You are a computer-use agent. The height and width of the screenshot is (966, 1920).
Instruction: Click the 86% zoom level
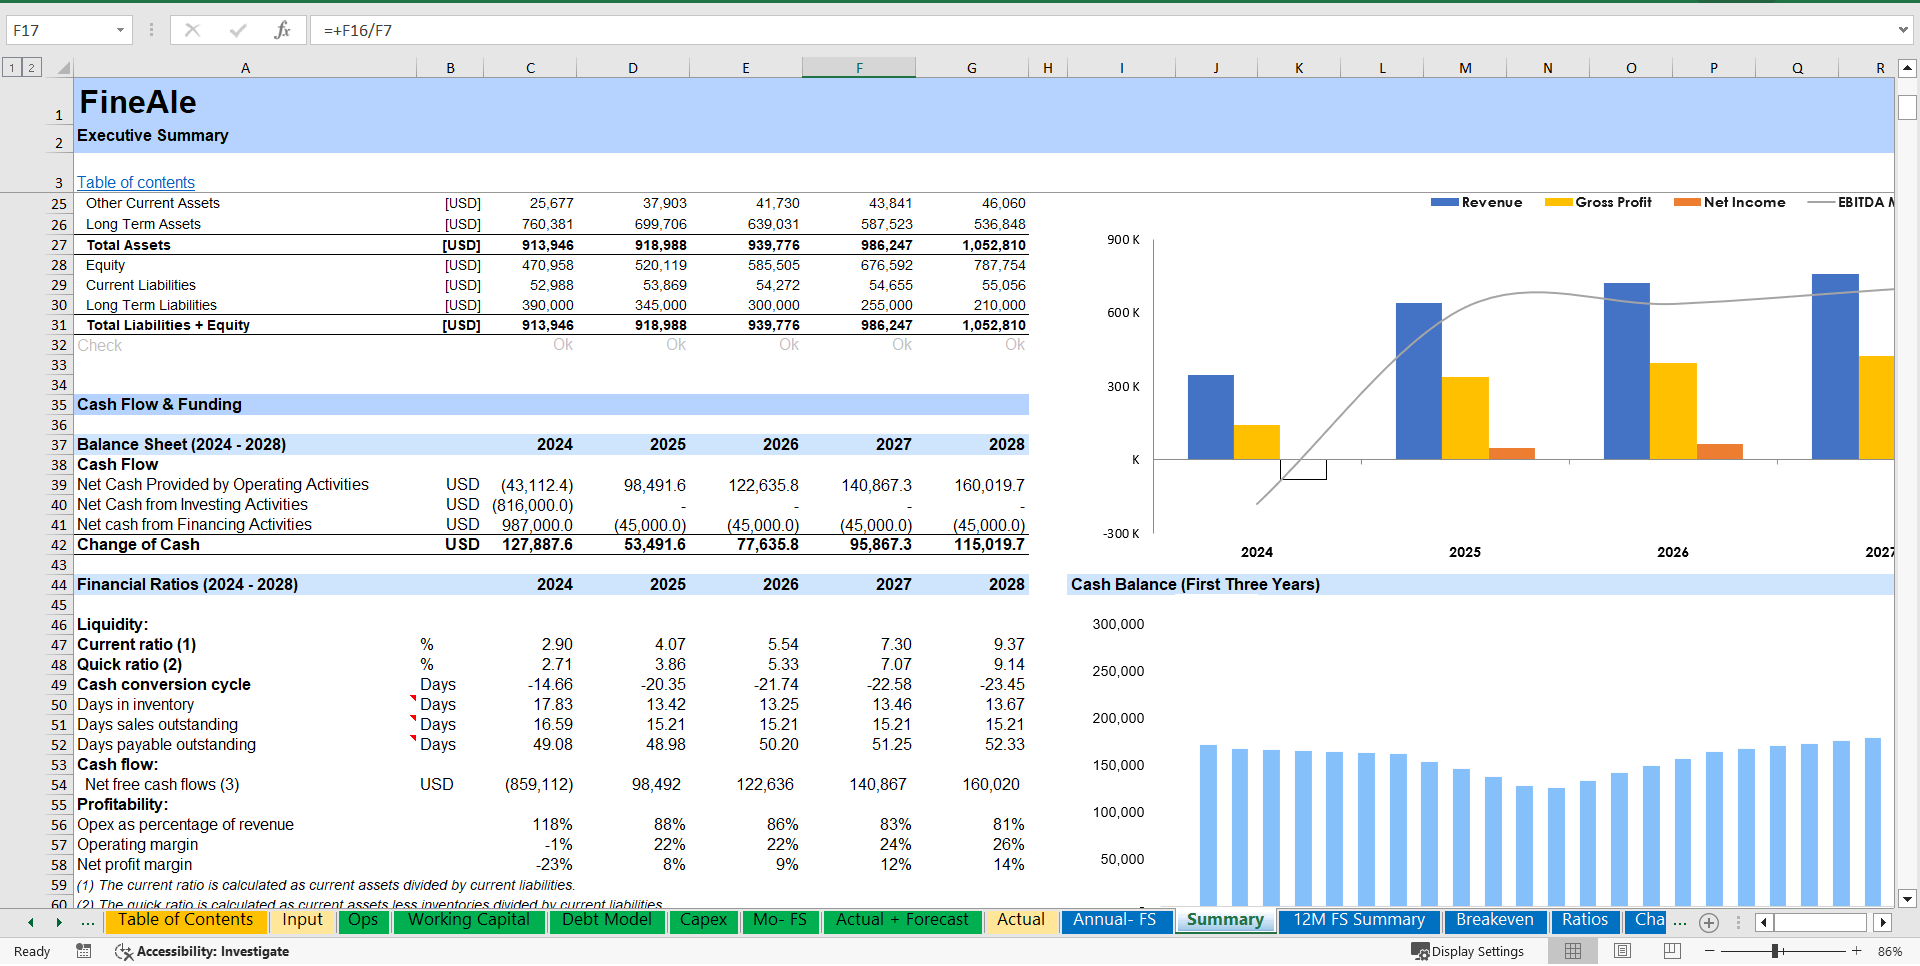tap(1890, 951)
